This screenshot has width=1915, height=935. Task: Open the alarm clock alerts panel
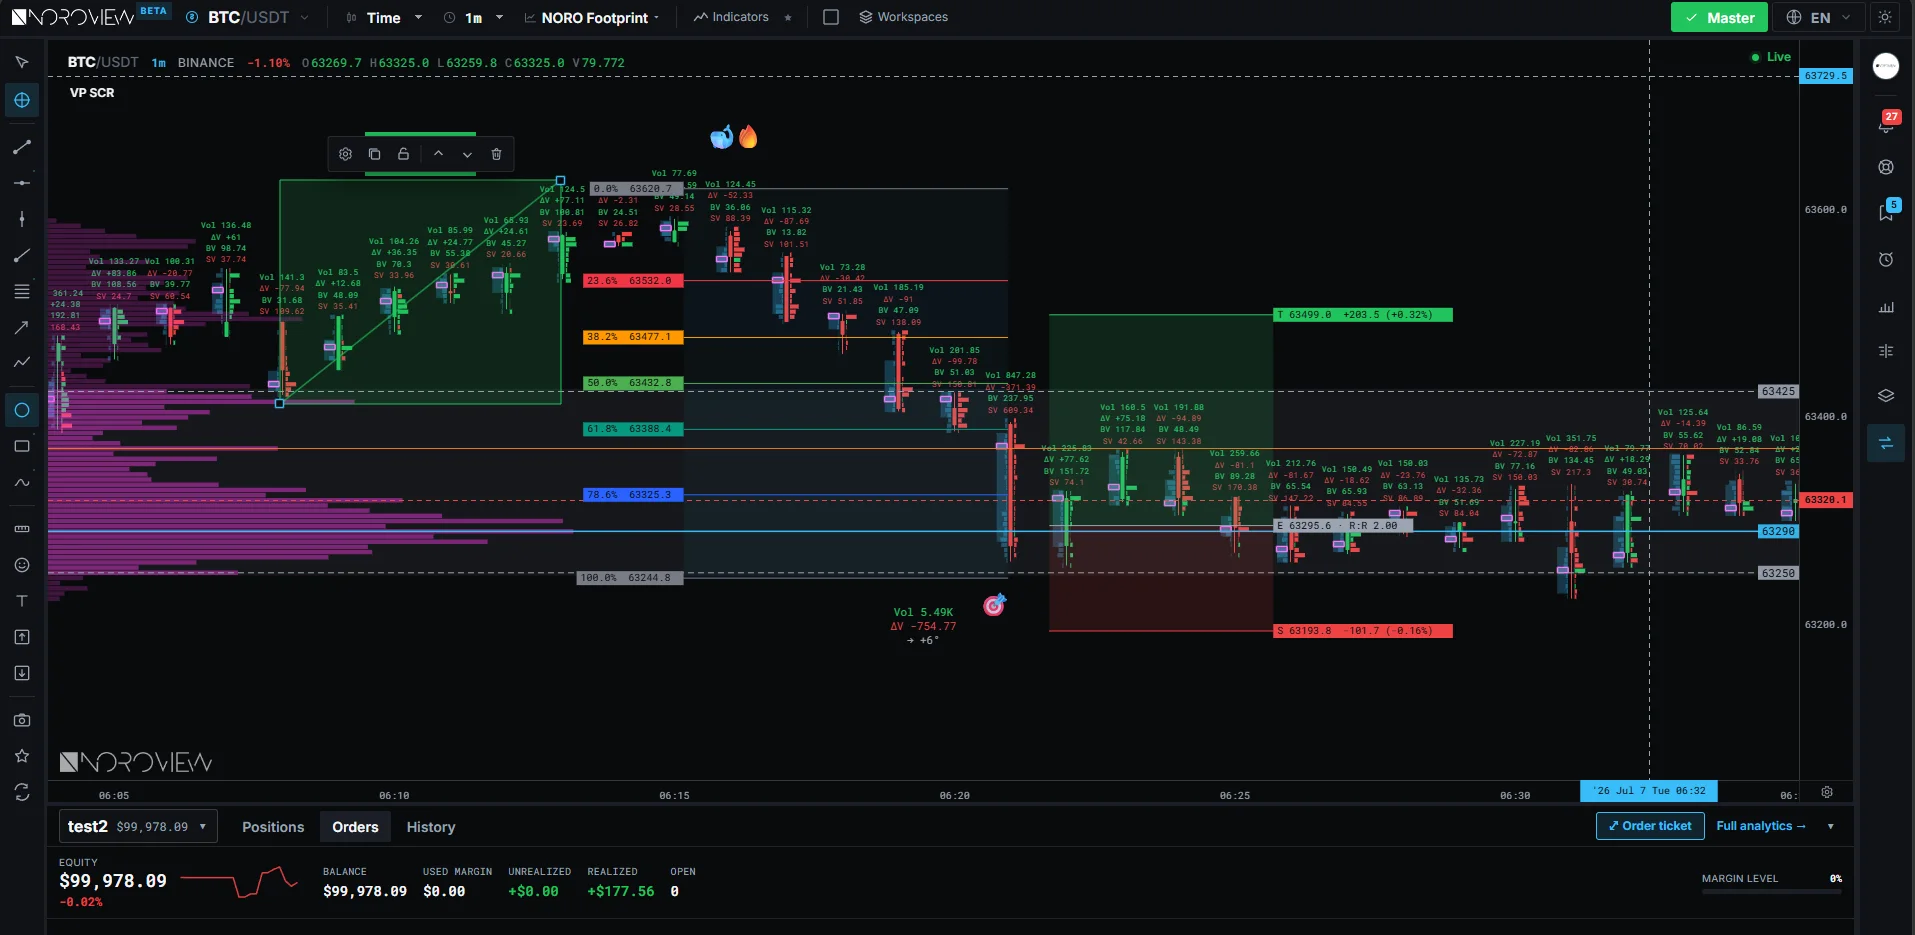pyautogui.click(x=1886, y=260)
